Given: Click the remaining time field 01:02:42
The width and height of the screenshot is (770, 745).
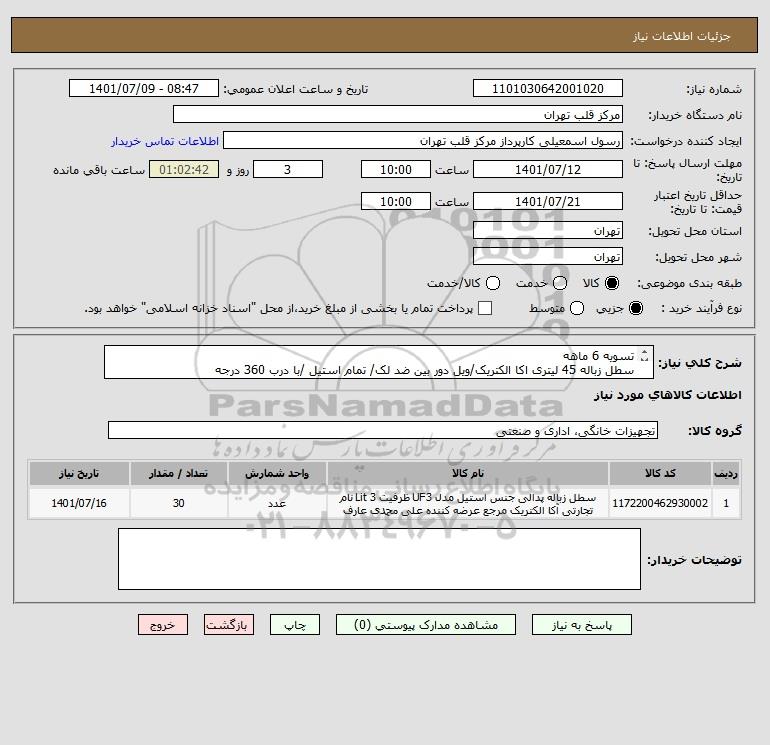Looking at the screenshot, I should [184, 169].
